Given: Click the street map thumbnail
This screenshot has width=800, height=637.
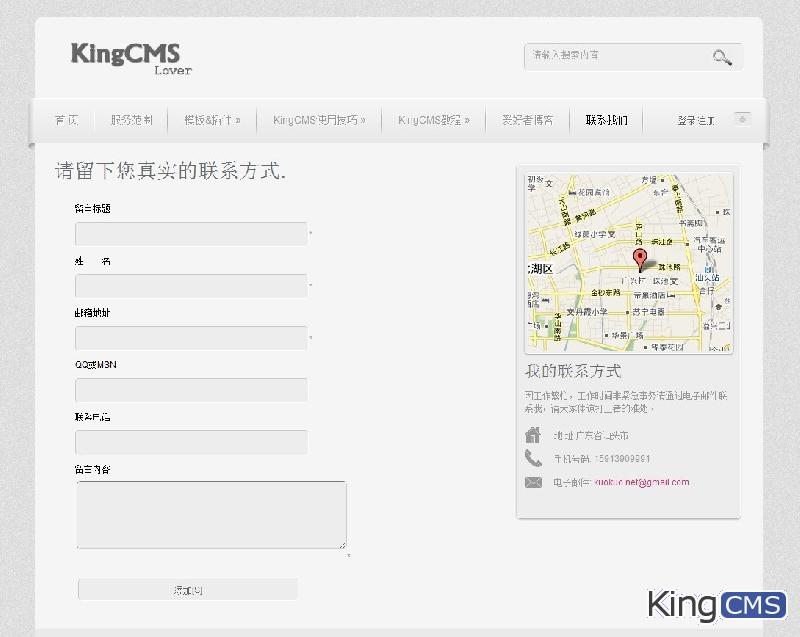Looking at the screenshot, I should 629,263.
